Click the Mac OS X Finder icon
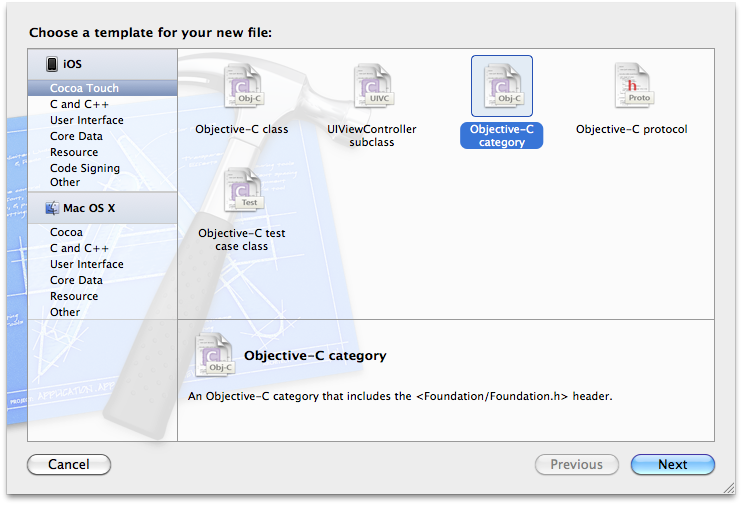742x505 pixels. click(x=52, y=208)
